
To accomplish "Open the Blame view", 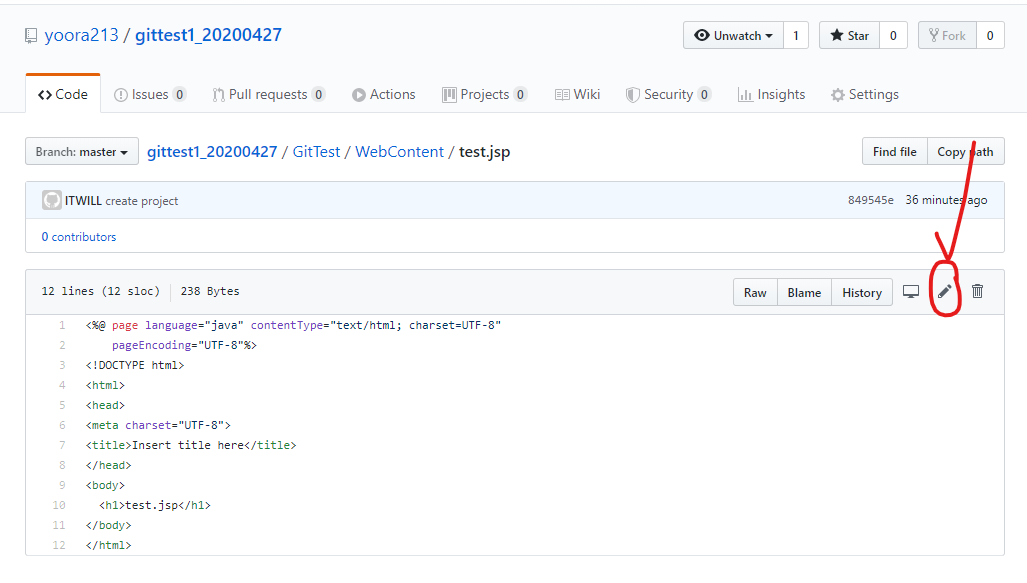I will pyautogui.click(x=804, y=292).
